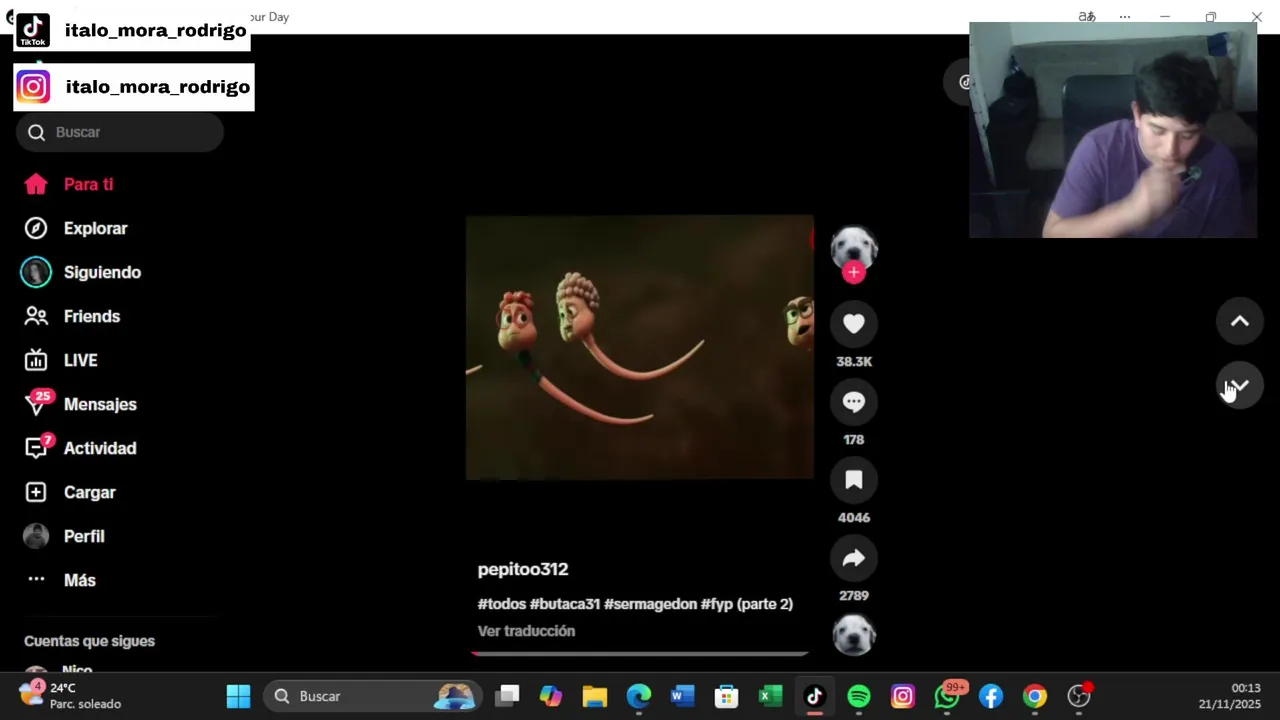Open the #butaca31 hashtag
This screenshot has height=720, width=1280.
click(565, 604)
